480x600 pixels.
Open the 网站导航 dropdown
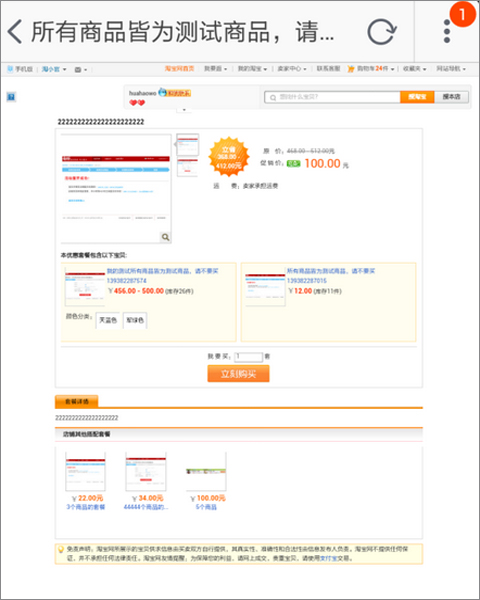coord(451,69)
